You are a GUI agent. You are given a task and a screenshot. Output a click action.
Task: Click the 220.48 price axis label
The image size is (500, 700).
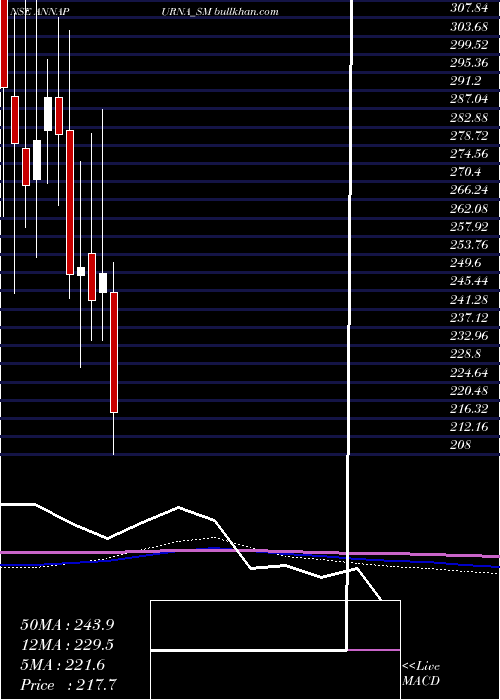tap(469, 391)
